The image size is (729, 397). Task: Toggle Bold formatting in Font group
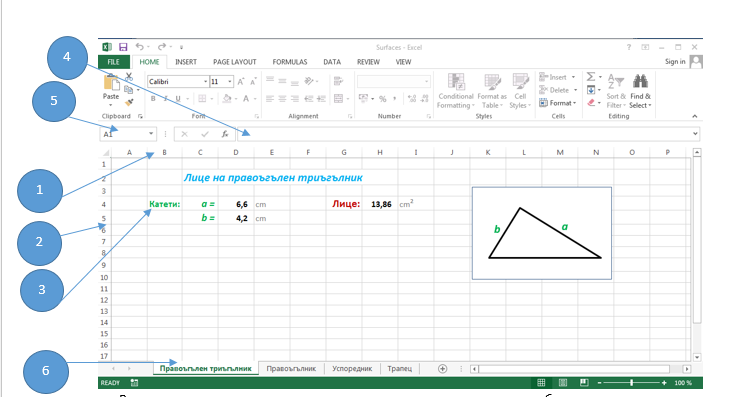point(153,99)
